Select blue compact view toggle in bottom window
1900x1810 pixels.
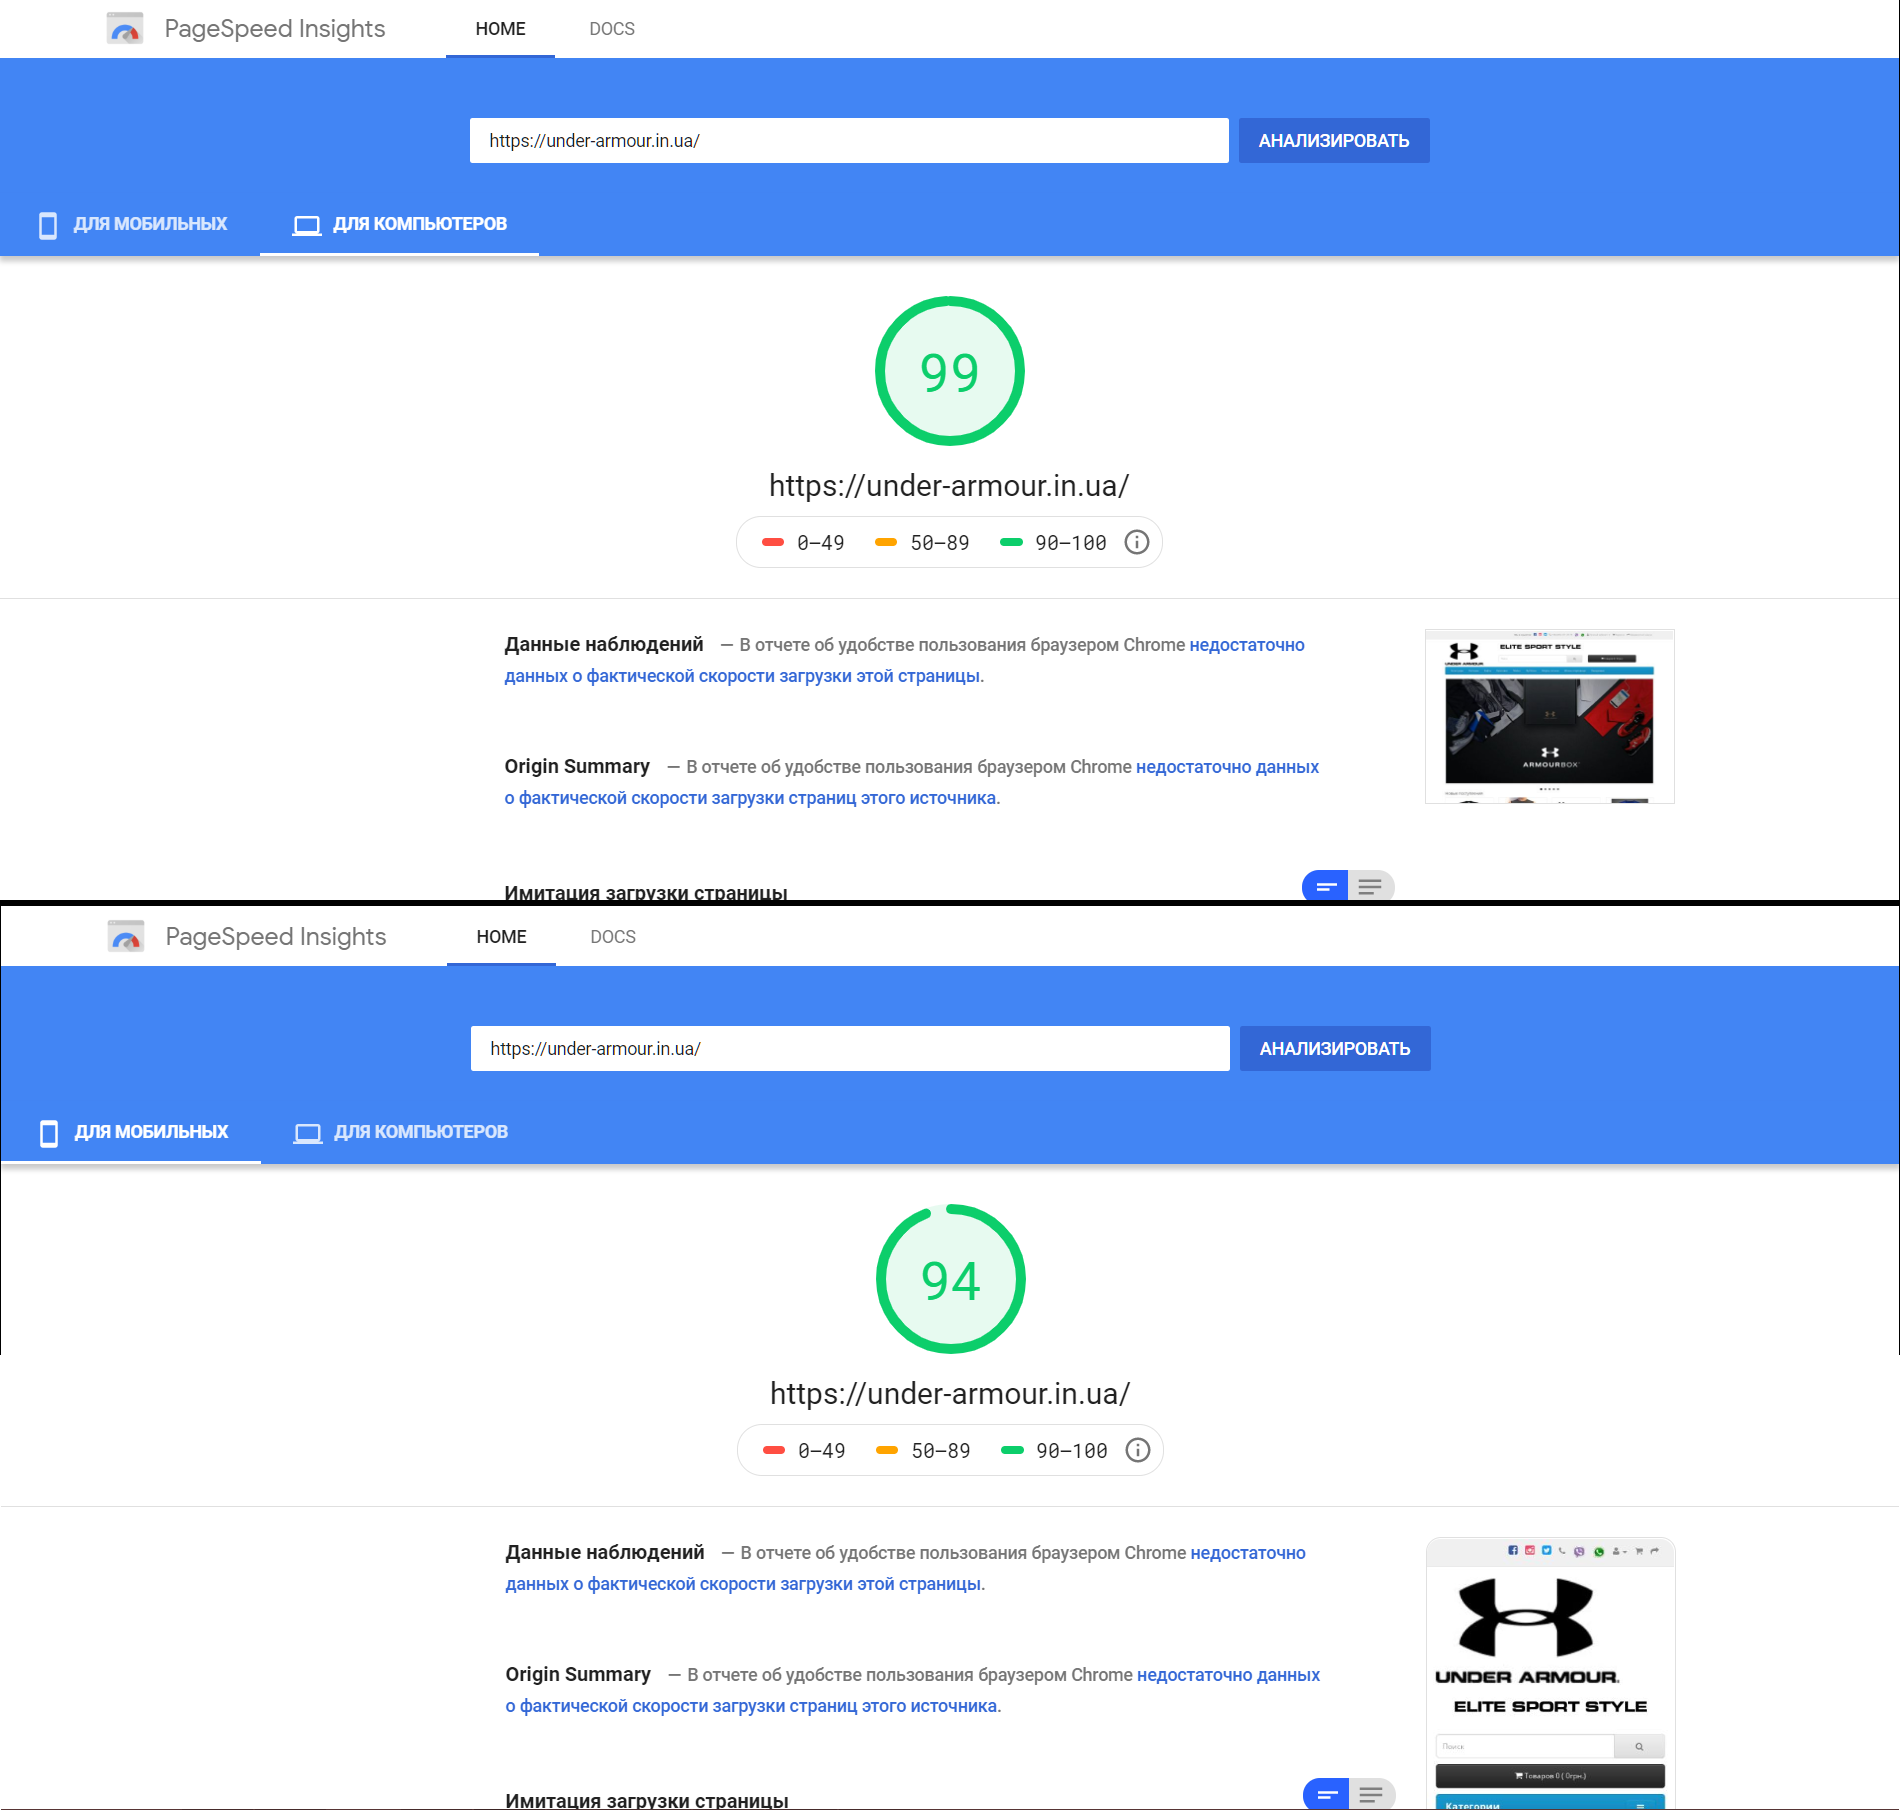pyautogui.click(x=1326, y=1794)
